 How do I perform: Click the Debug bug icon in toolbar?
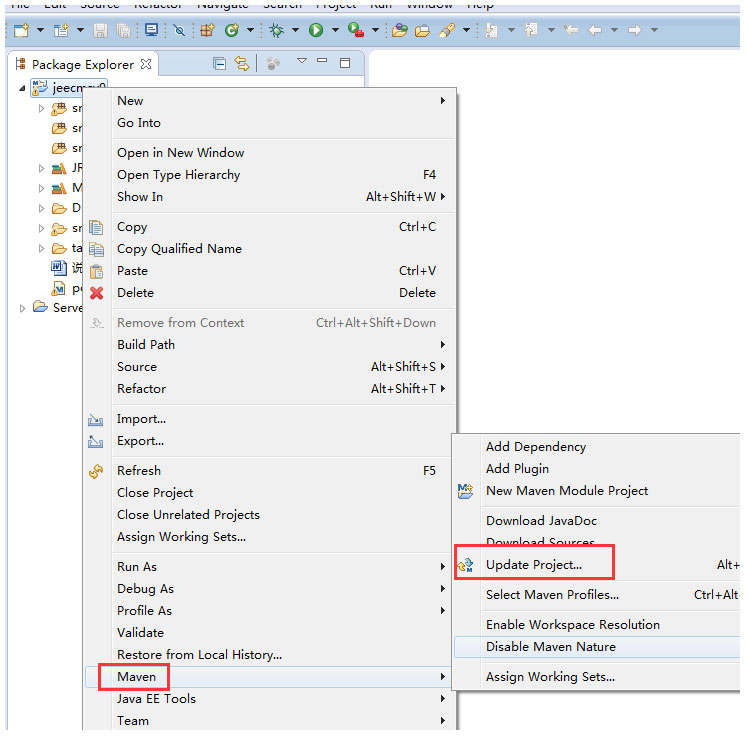pyautogui.click(x=277, y=30)
